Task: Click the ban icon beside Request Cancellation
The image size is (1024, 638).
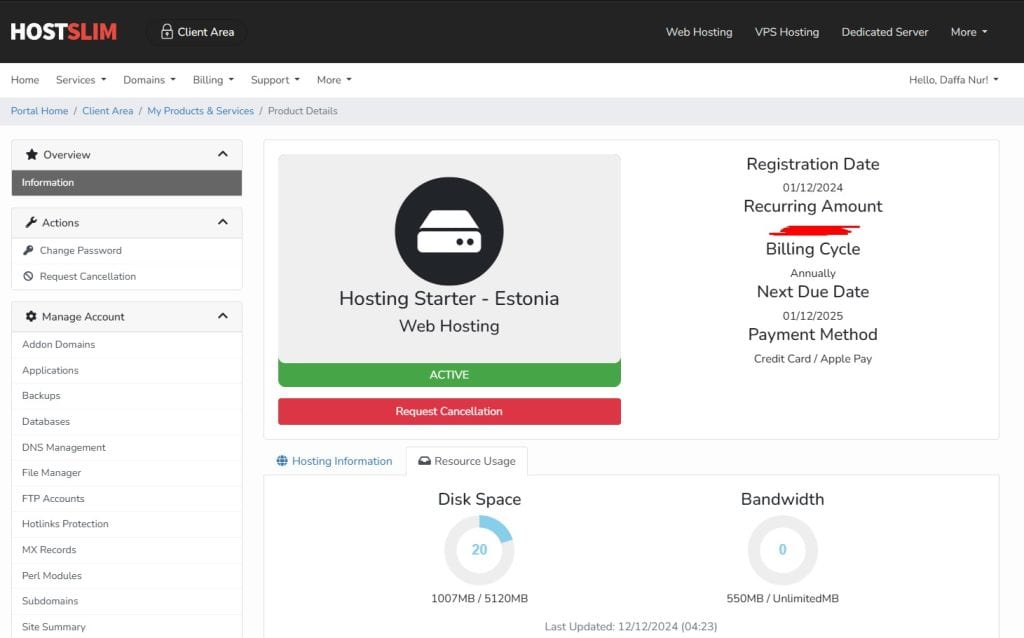Action: [28, 276]
